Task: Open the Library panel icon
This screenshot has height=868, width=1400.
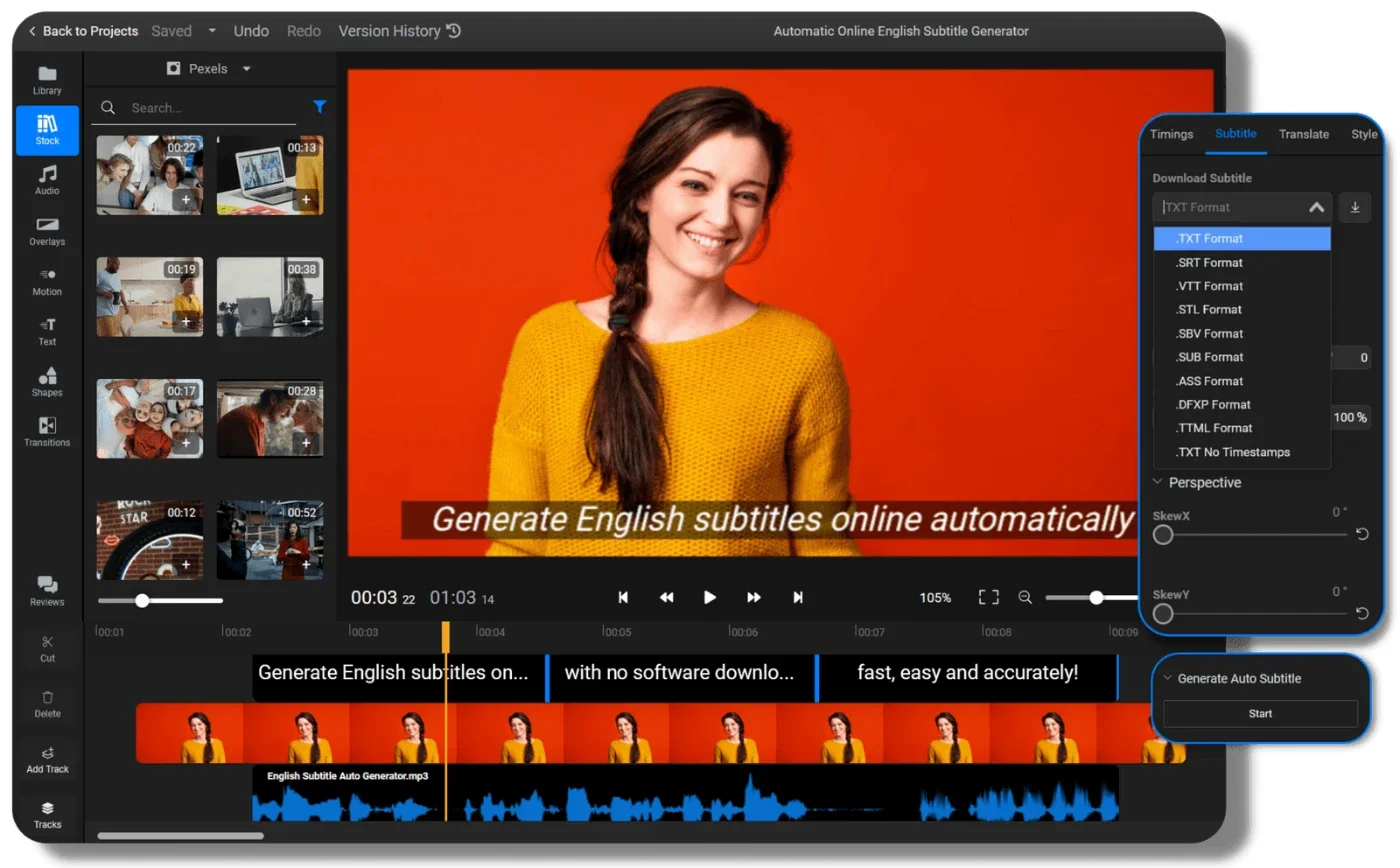Action: tap(47, 80)
